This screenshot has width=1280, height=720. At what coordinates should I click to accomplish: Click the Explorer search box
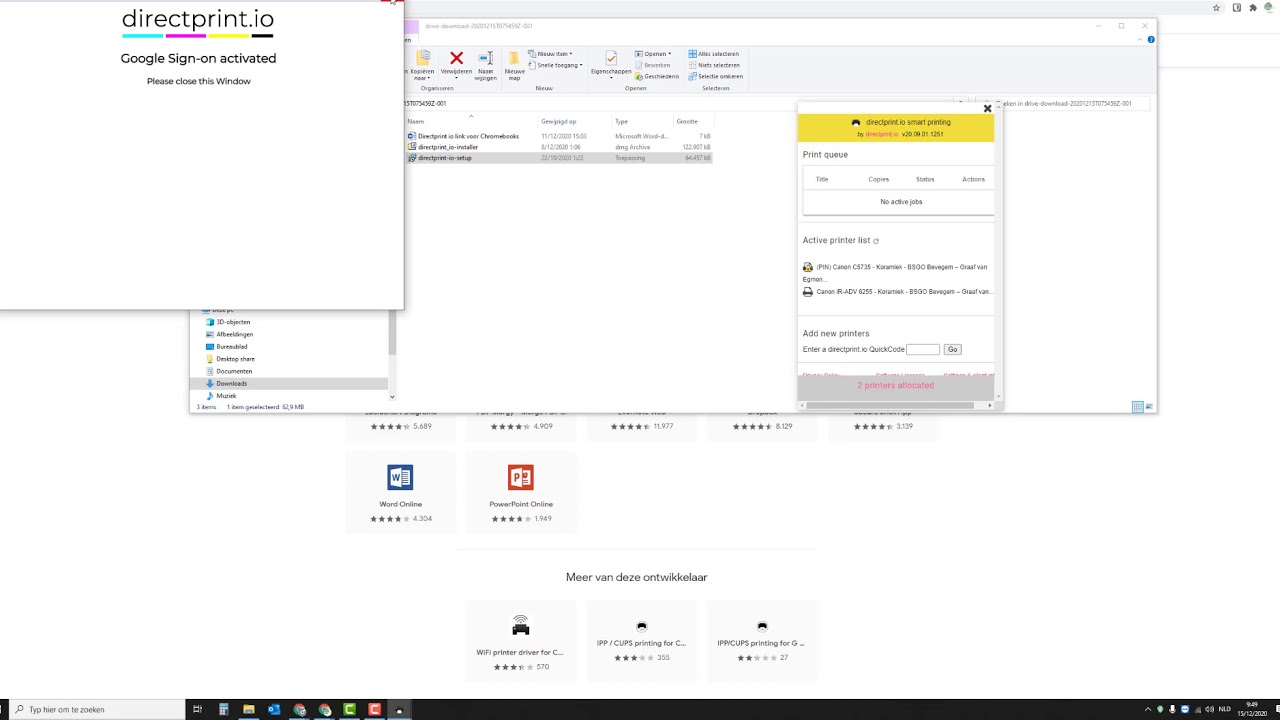(x=1065, y=103)
